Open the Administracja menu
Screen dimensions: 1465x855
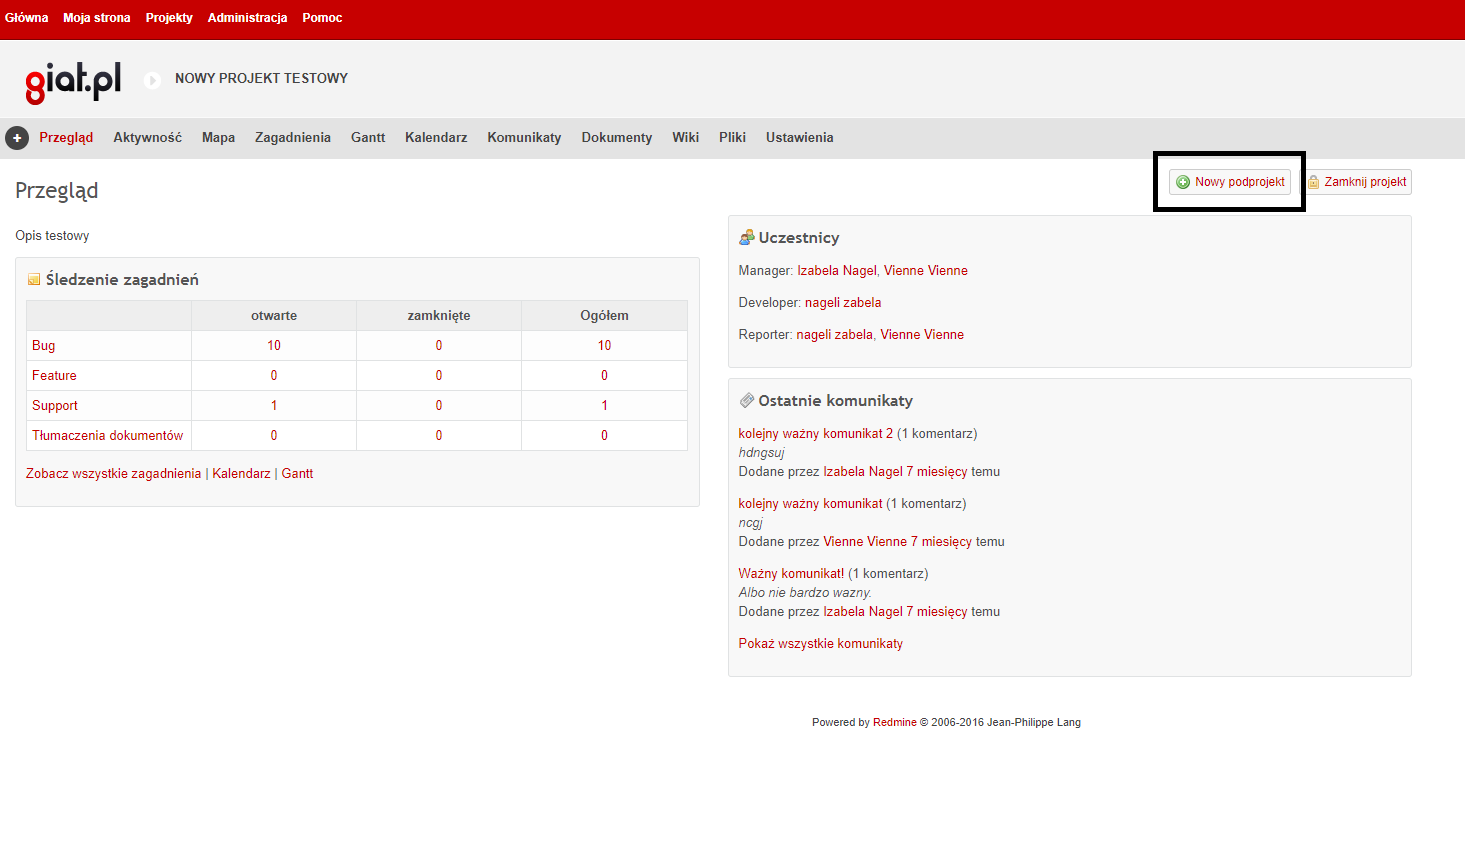click(x=247, y=18)
